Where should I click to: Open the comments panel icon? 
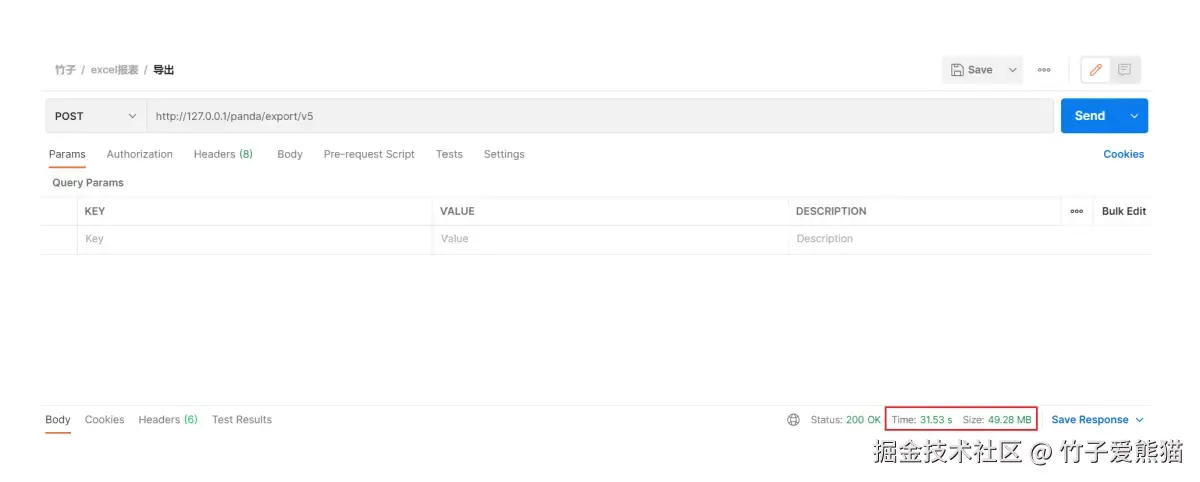point(1125,70)
